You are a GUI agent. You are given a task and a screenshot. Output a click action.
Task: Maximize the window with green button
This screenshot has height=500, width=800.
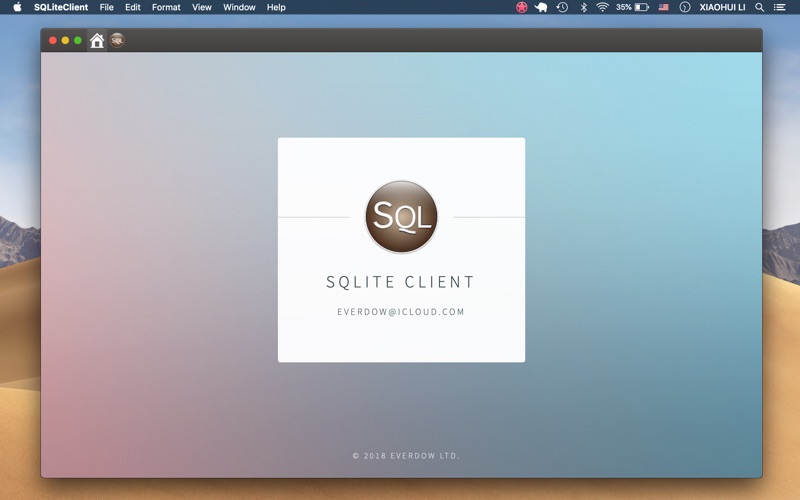(x=78, y=40)
